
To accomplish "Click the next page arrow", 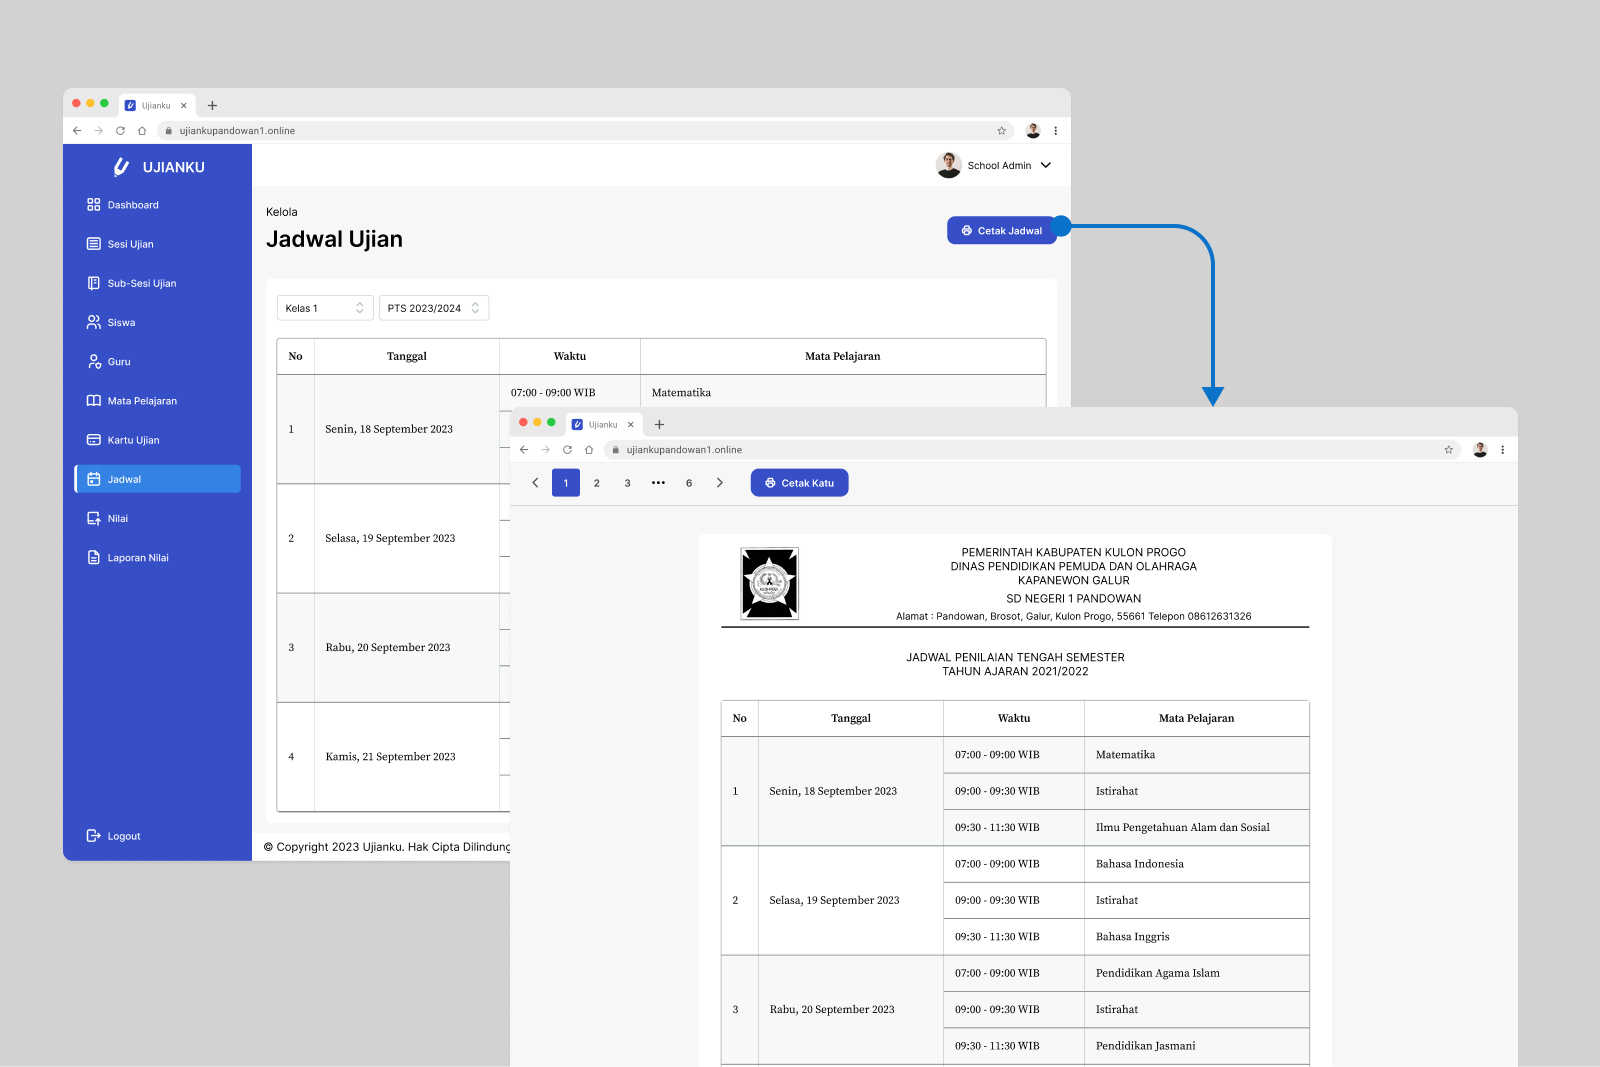I will (719, 483).
